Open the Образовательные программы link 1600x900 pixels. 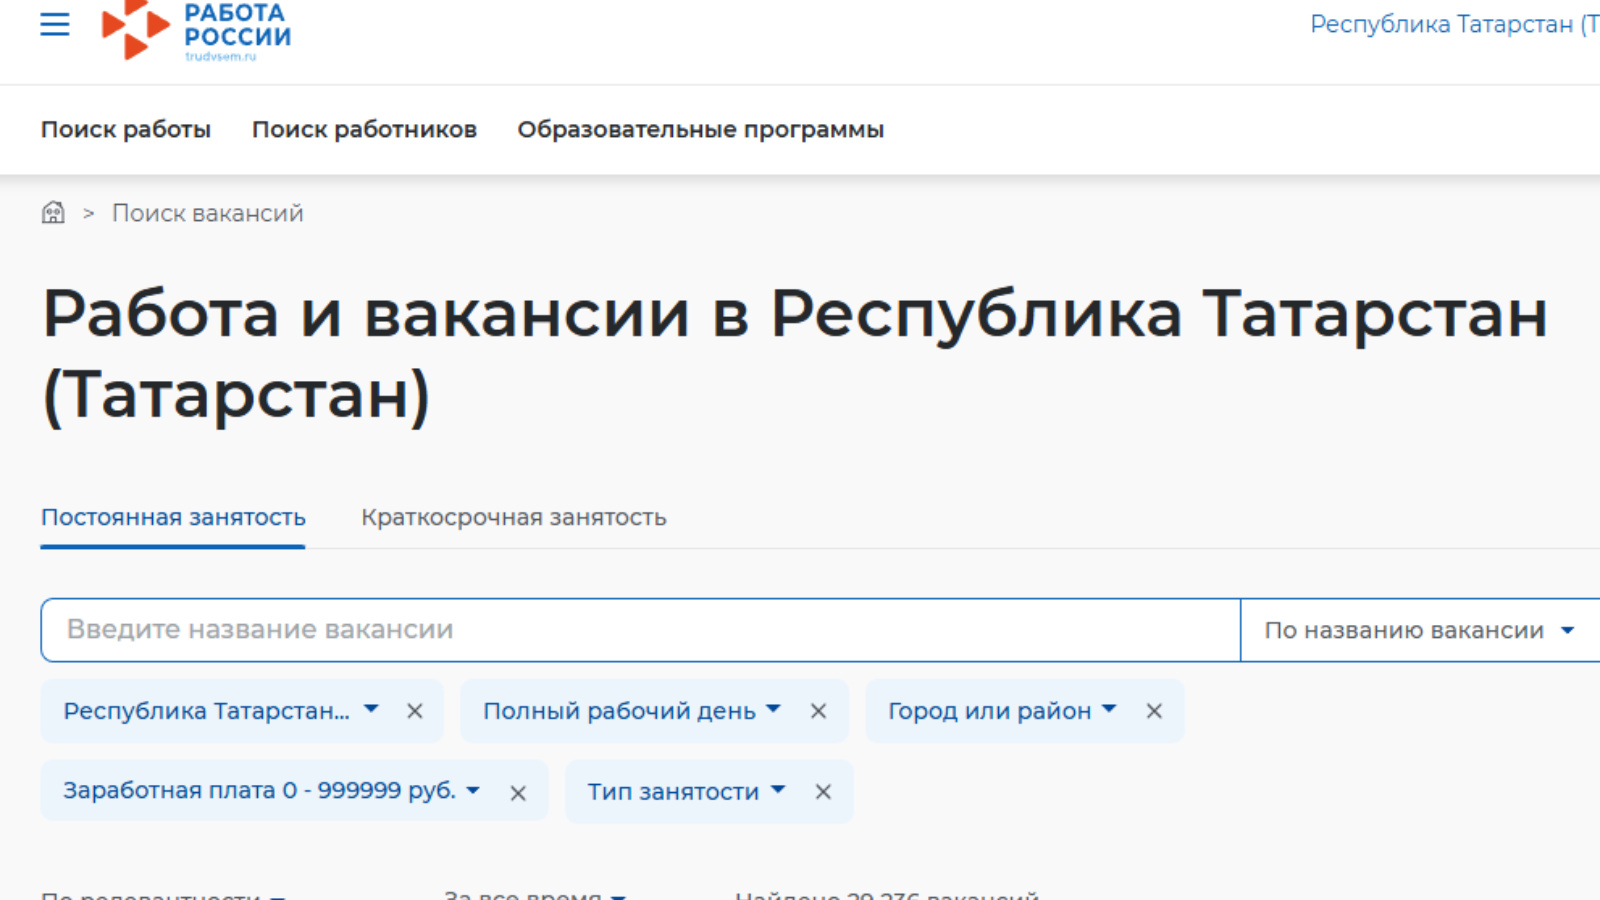(700, 130)
